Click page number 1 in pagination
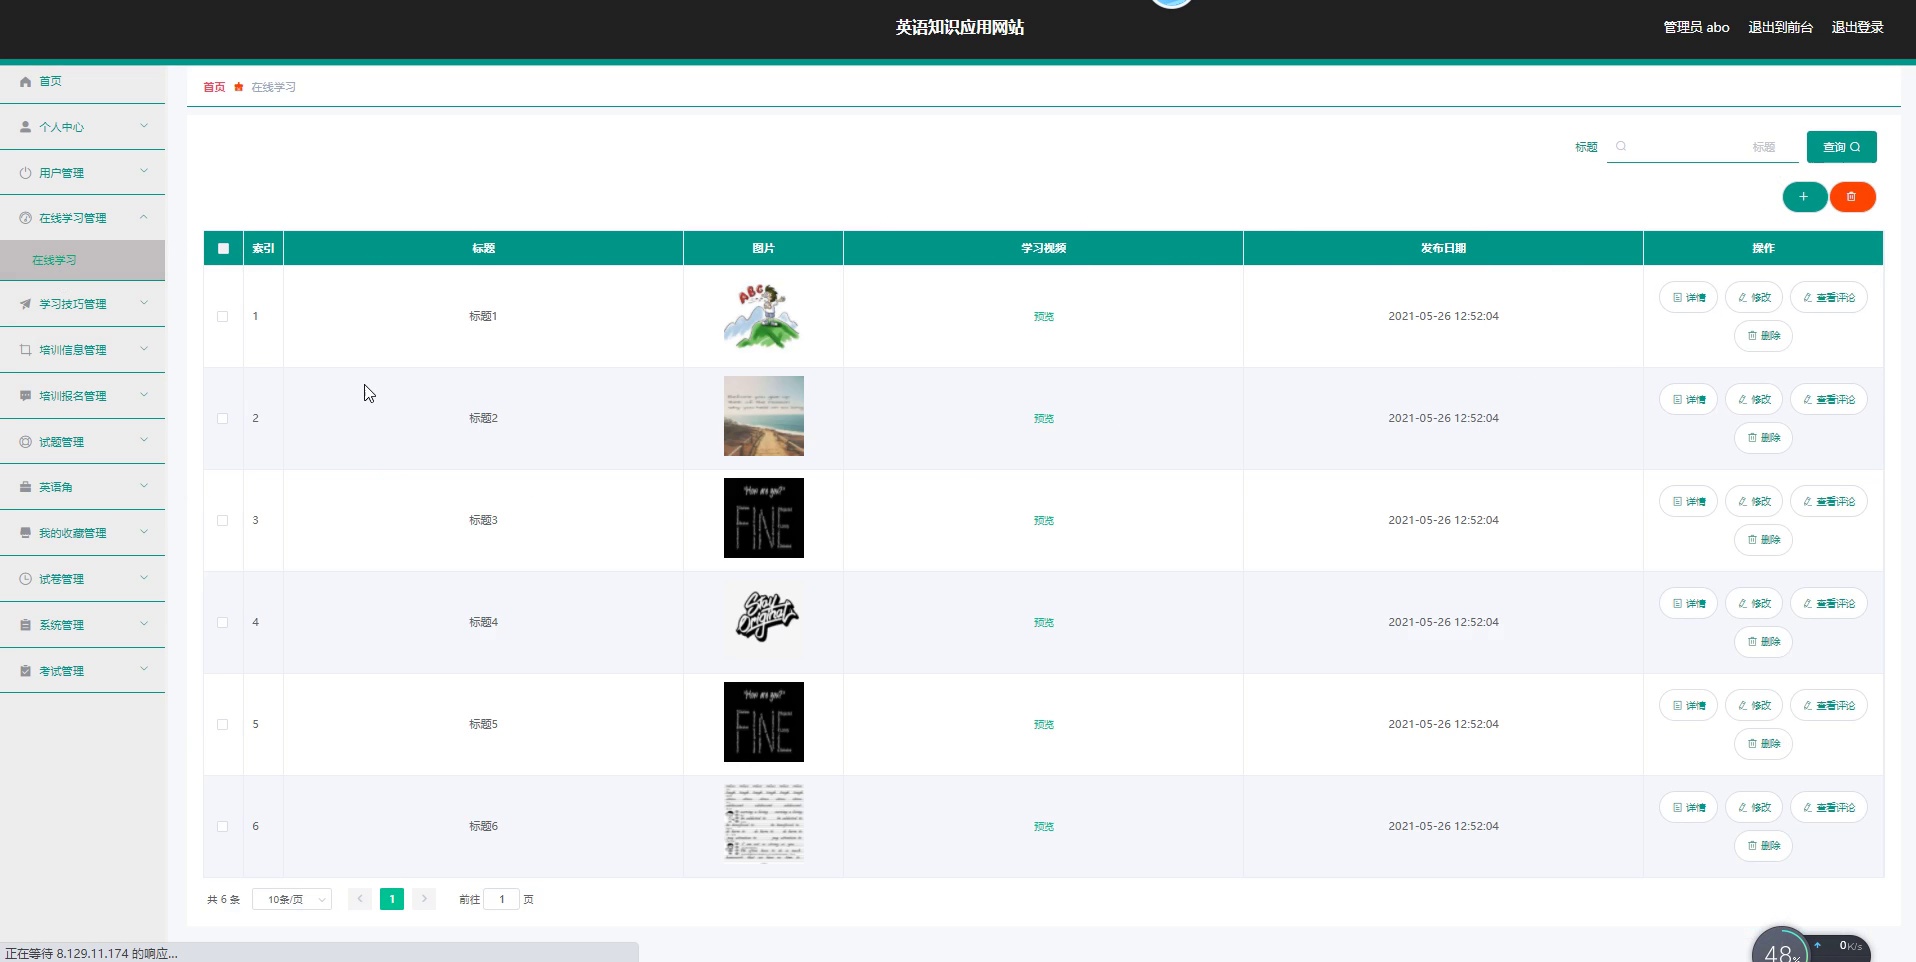Screen dimensions: 1916x962 (x=392, y=899)
